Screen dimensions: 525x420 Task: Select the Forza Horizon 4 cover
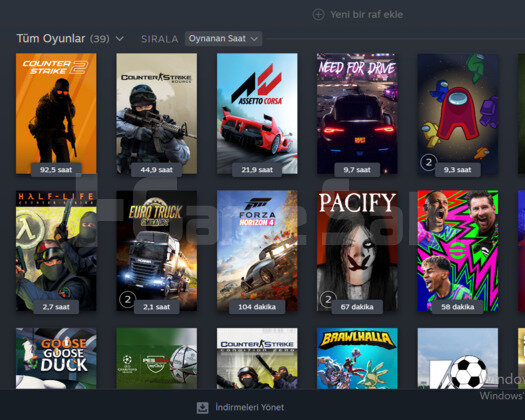257,251
